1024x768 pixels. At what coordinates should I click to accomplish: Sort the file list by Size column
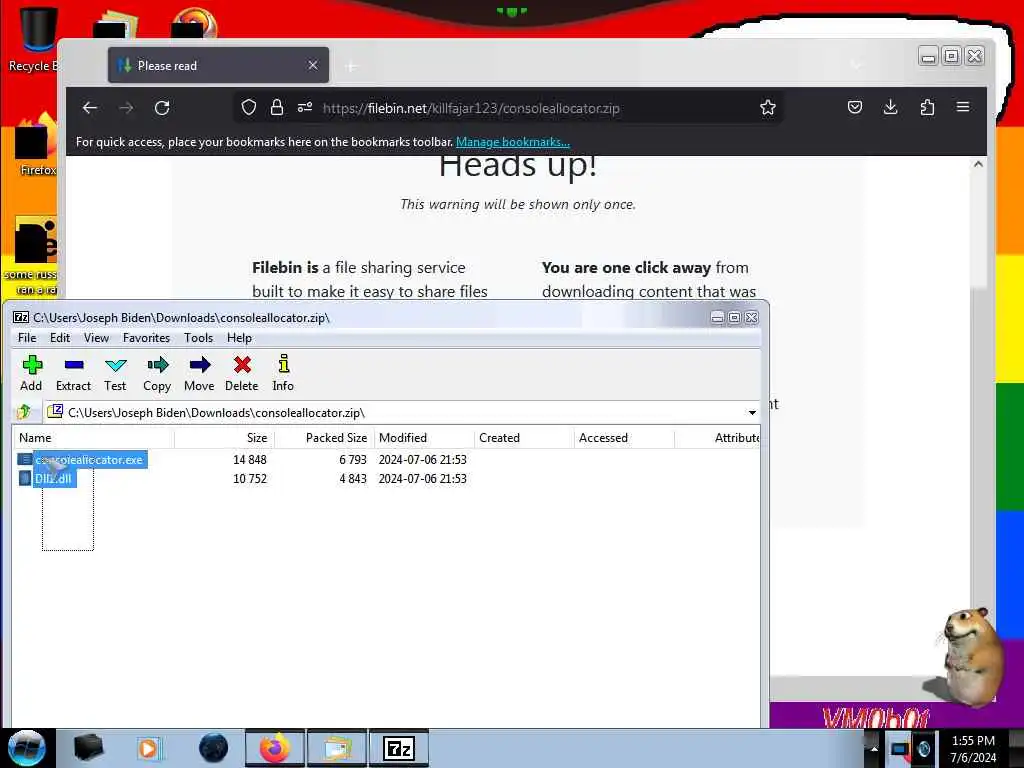224,438
